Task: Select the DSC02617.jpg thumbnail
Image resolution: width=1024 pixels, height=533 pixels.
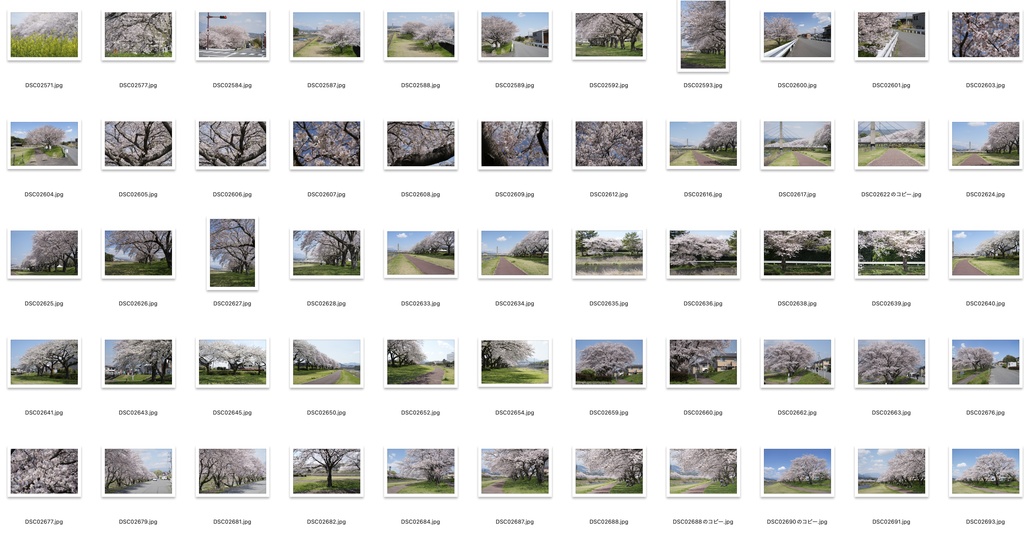Action: tap(797, 144)
